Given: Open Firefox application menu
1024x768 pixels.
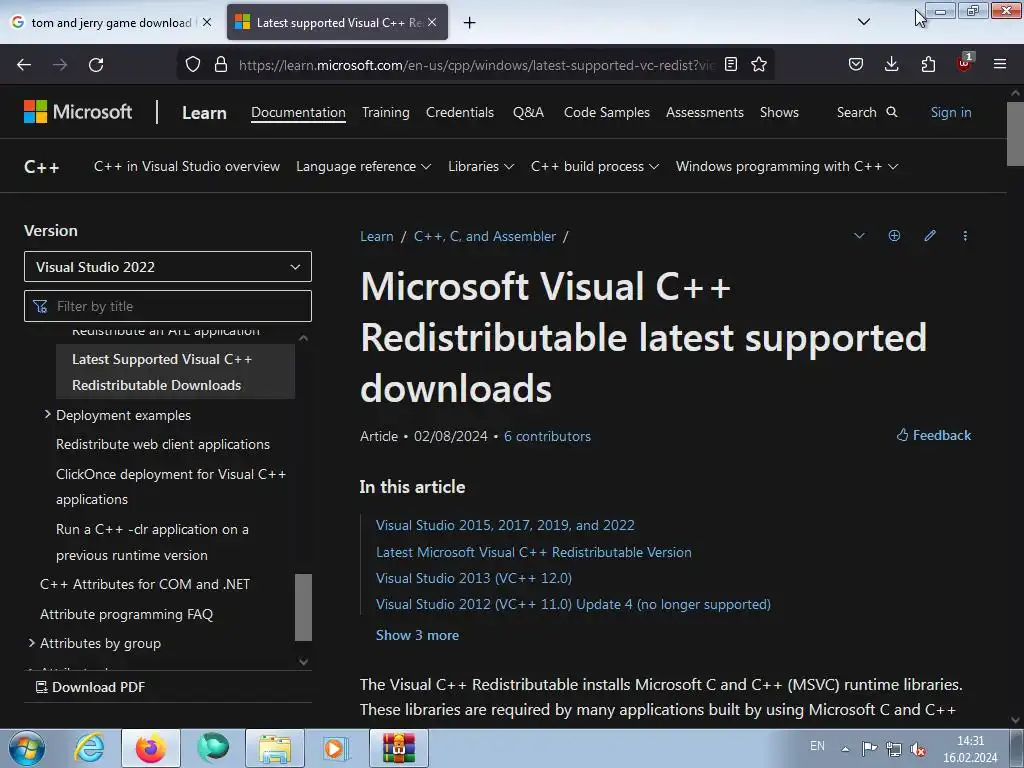Looking at the screenshot, I should (1000, 64).
